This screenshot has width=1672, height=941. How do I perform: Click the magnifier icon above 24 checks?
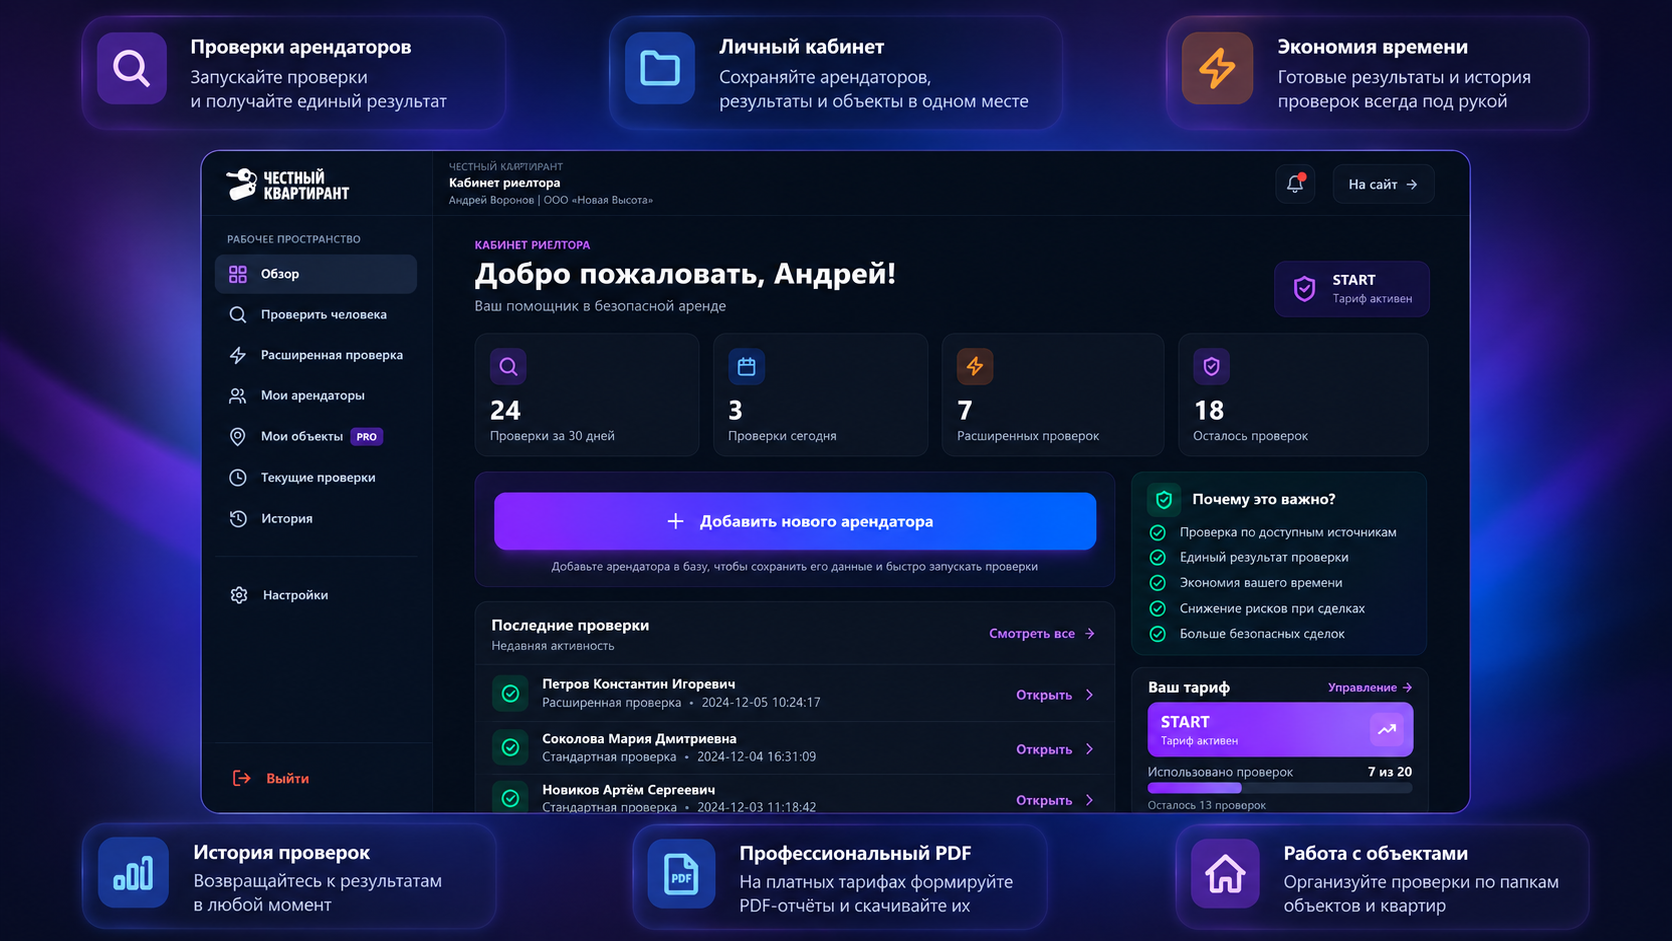coord(508,366)
